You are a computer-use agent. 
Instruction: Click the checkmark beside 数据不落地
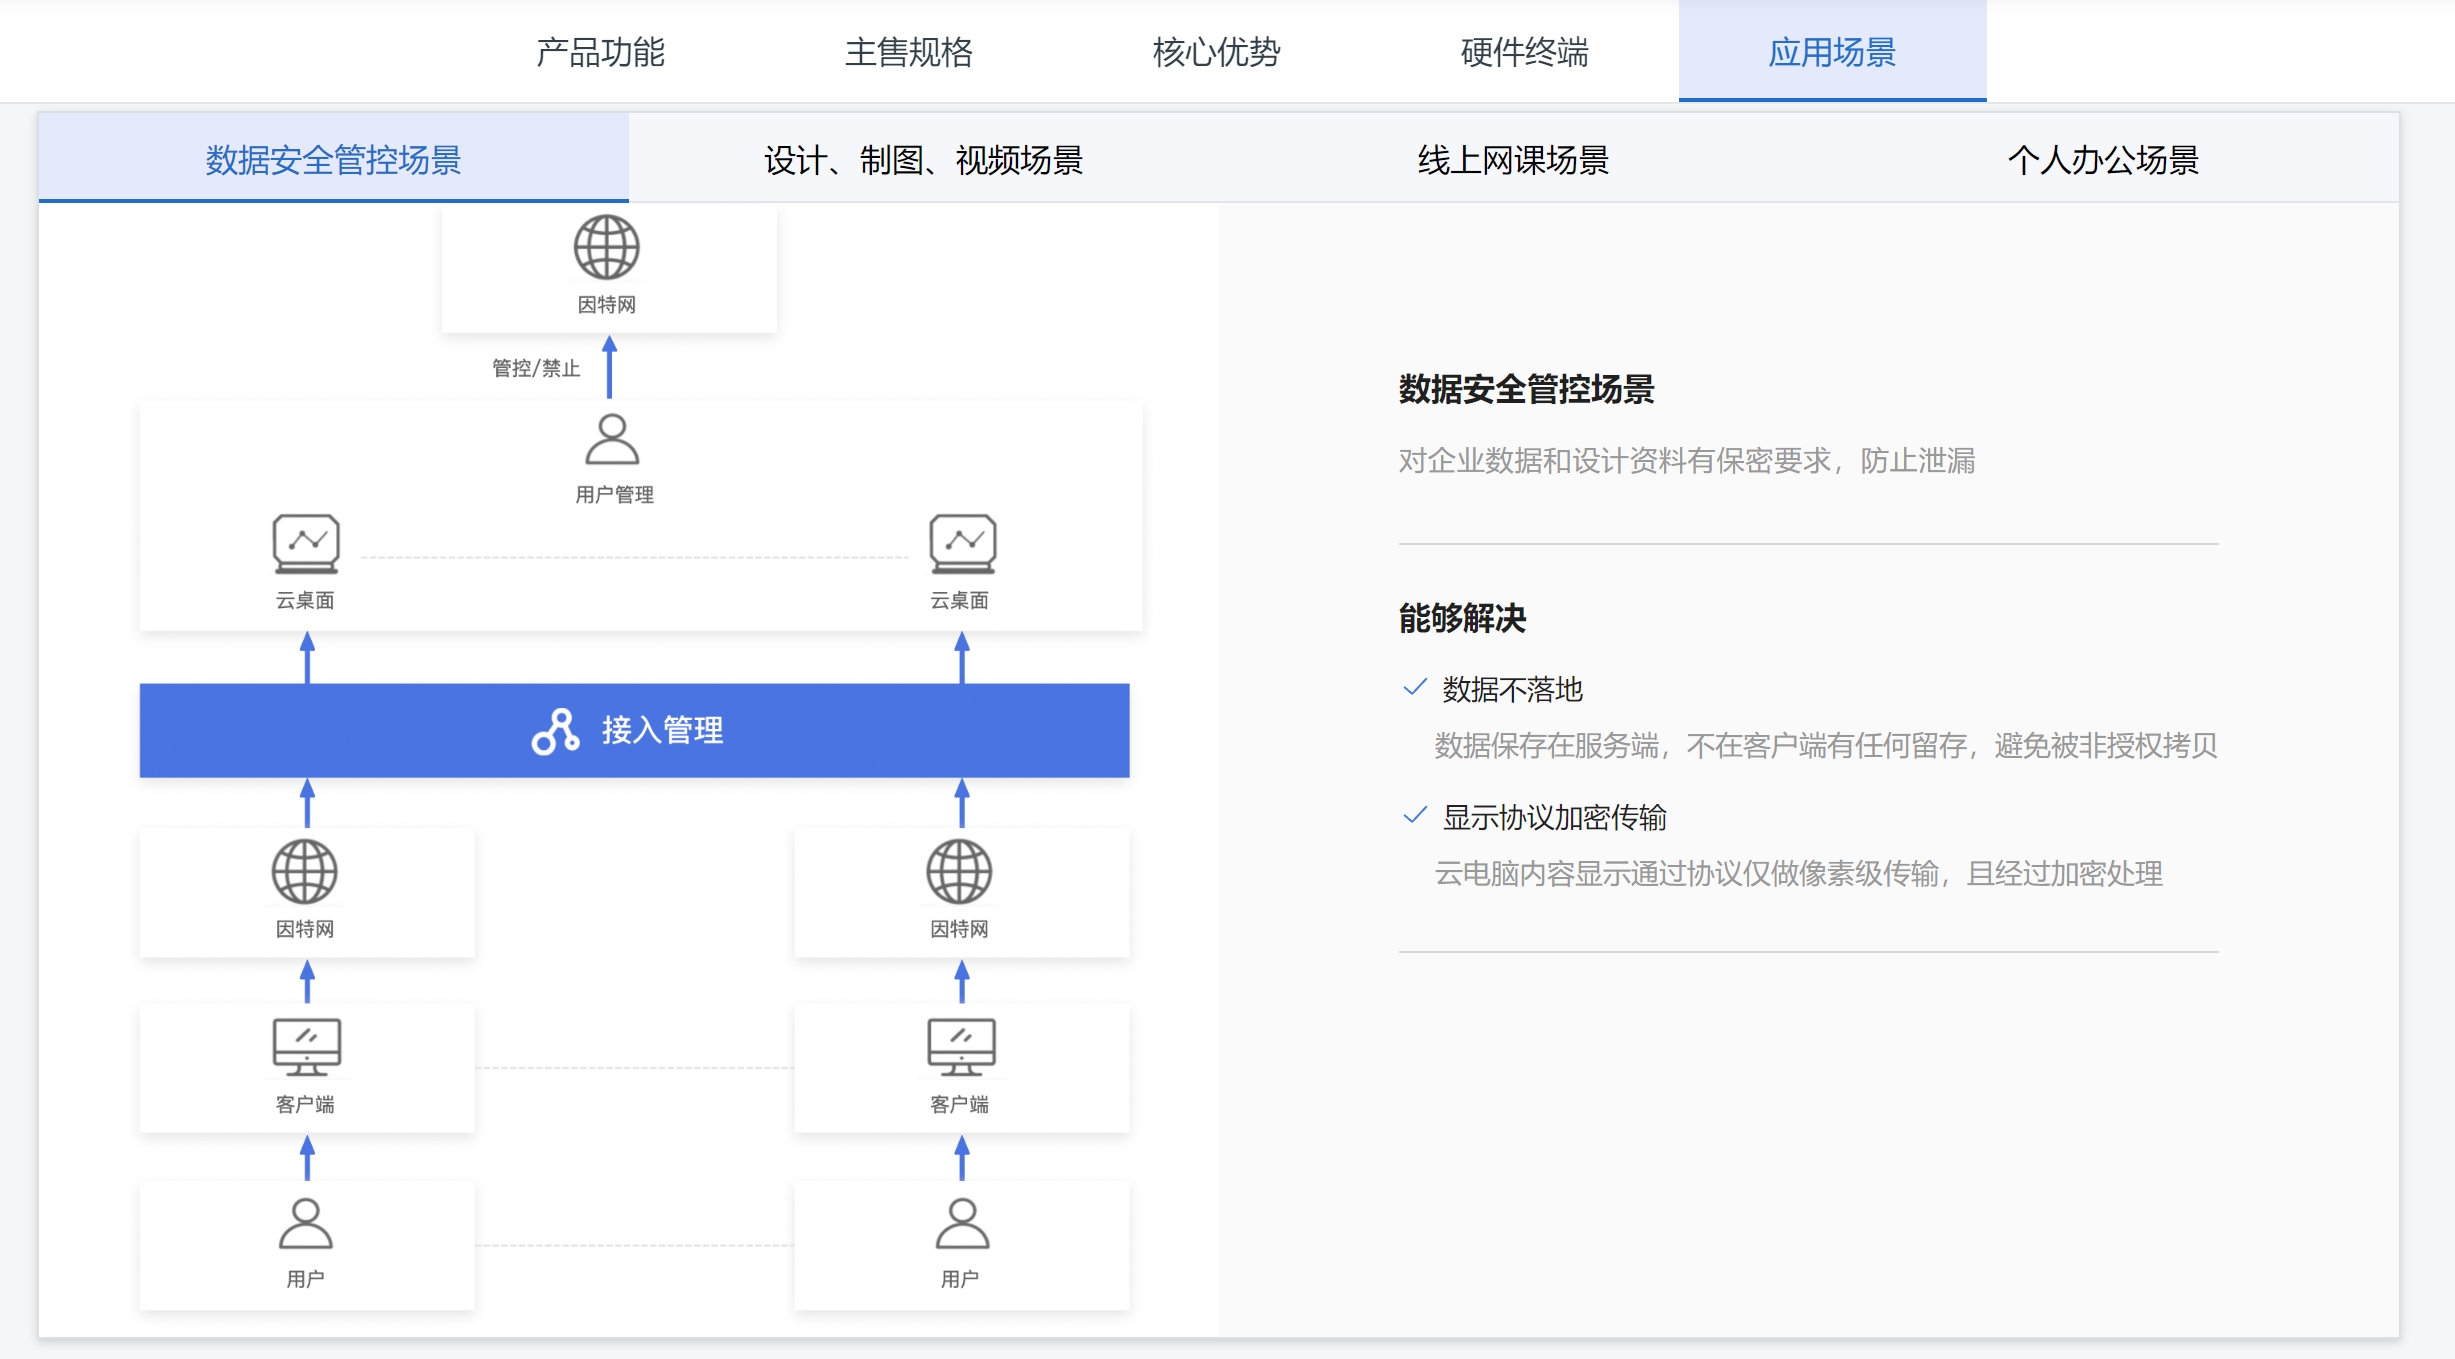pos(1414,687)
